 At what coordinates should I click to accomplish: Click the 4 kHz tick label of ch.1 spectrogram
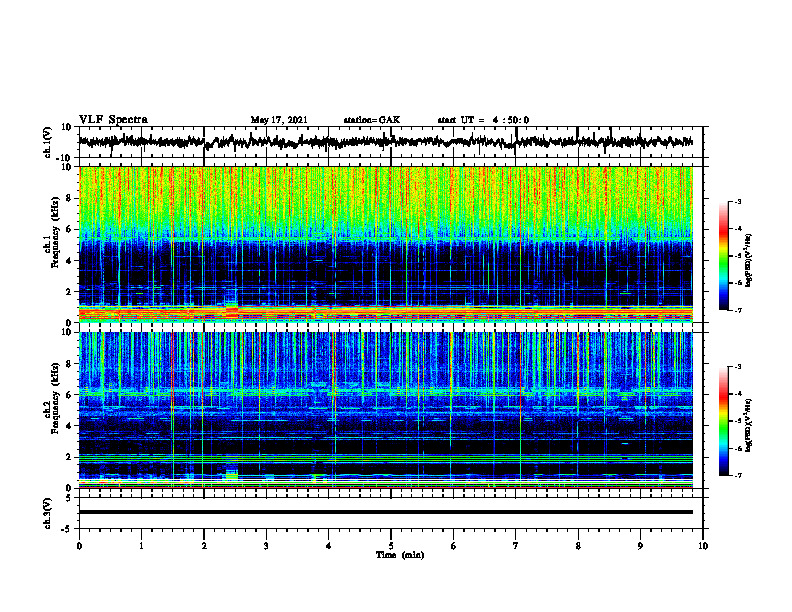pyautogui.click(x=69, y=261)
